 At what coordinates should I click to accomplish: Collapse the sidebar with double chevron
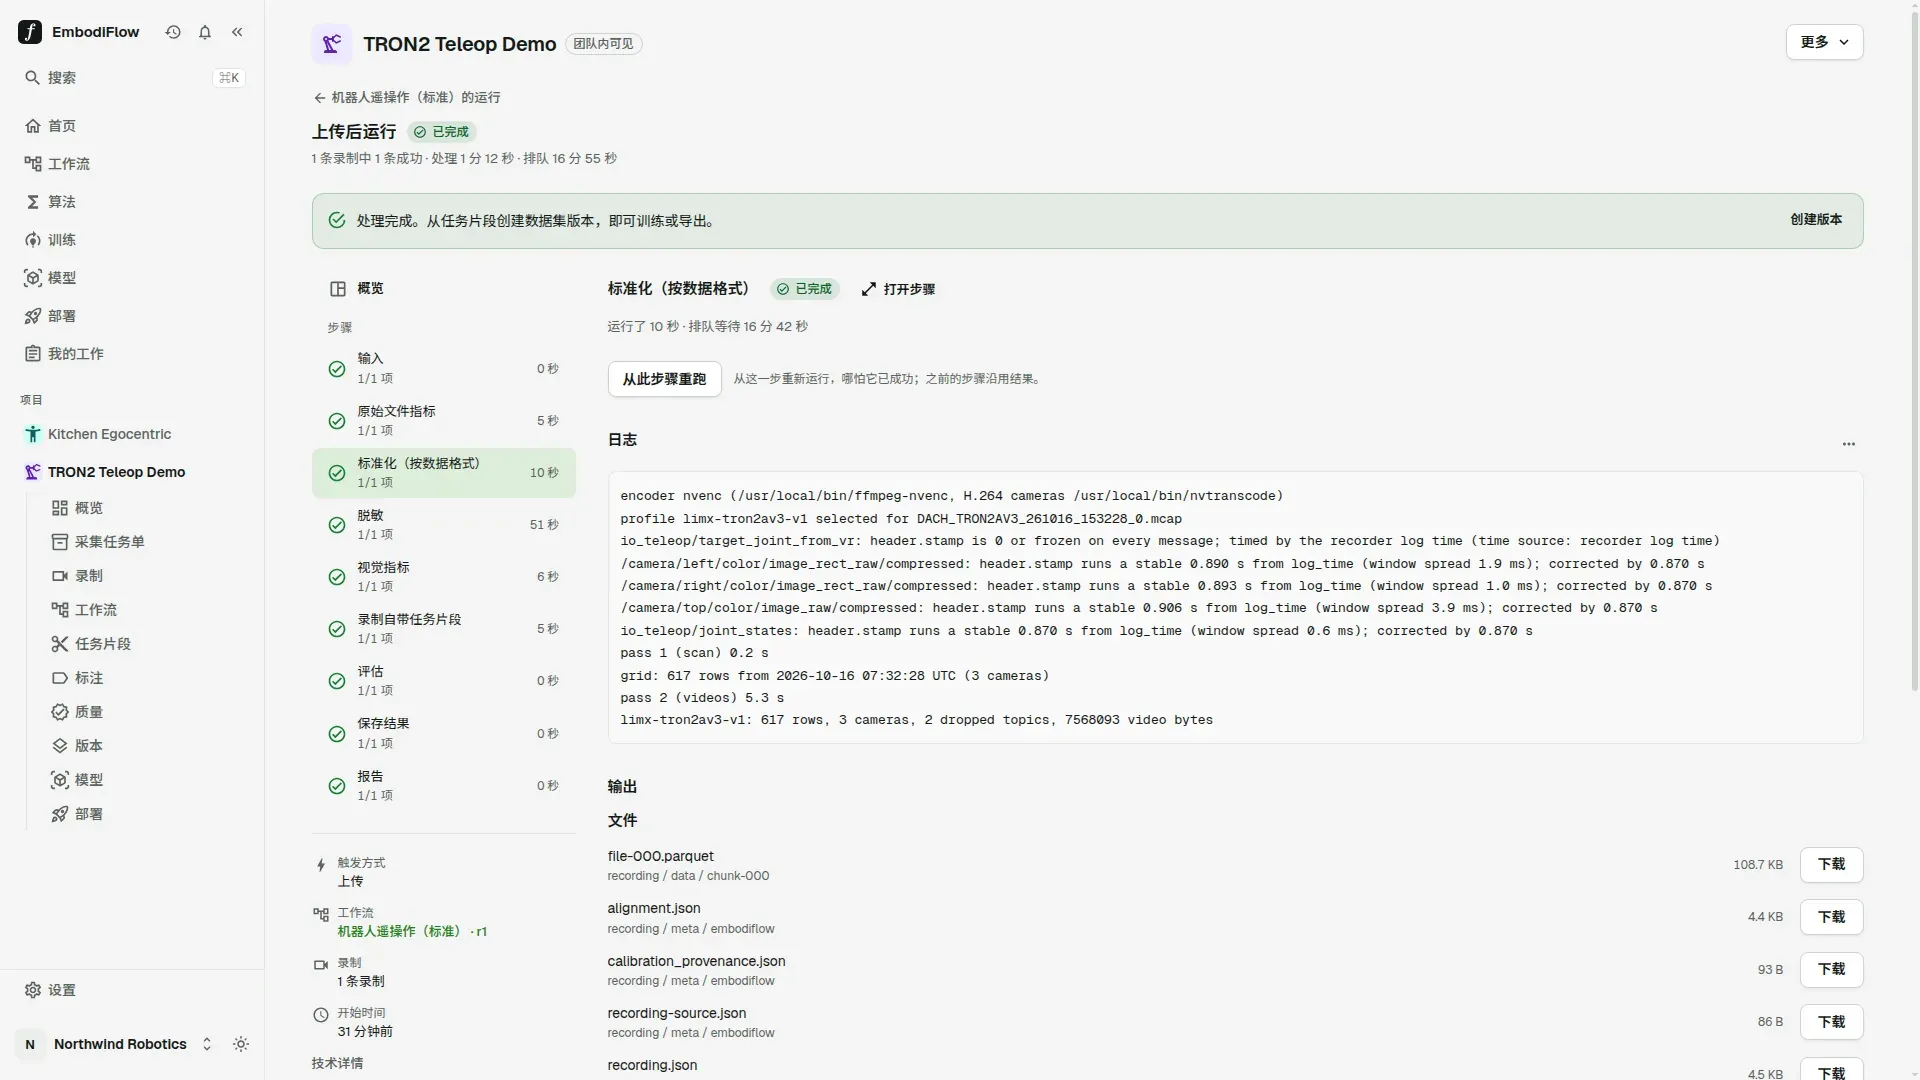coord(237,32)
